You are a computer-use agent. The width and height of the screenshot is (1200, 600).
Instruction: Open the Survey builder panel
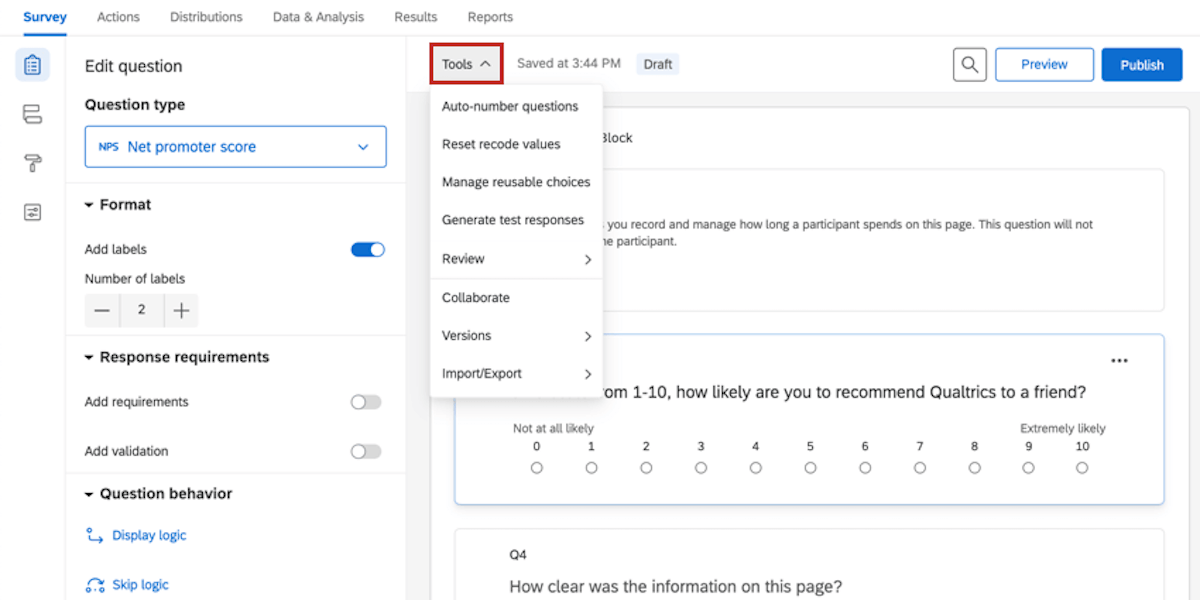32,63
